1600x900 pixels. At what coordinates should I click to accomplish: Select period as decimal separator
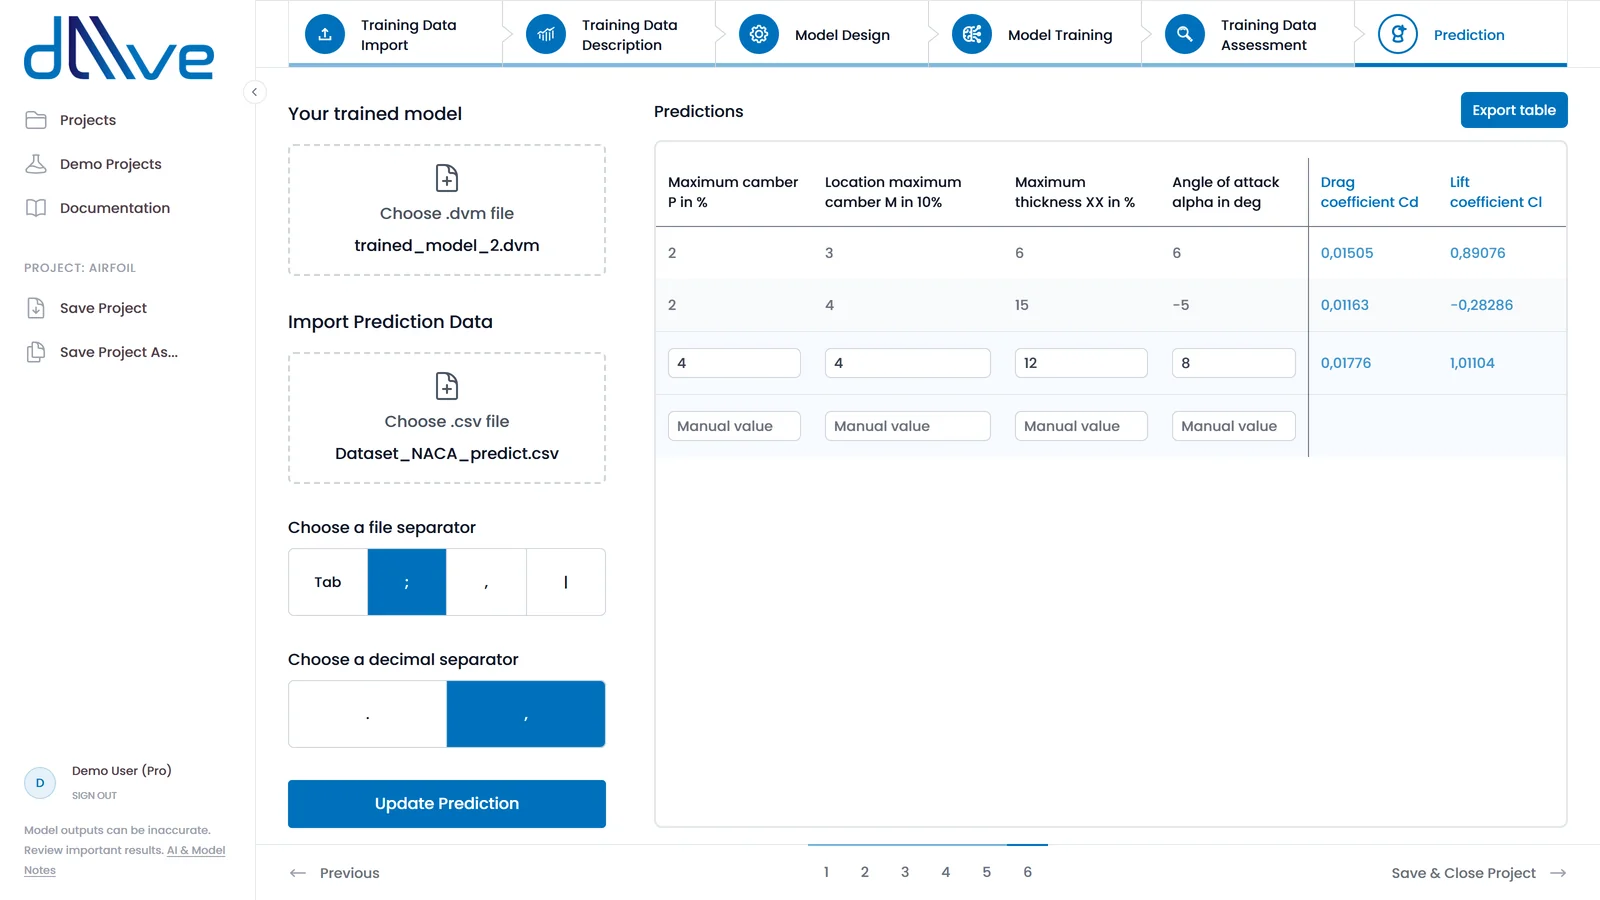368,714
